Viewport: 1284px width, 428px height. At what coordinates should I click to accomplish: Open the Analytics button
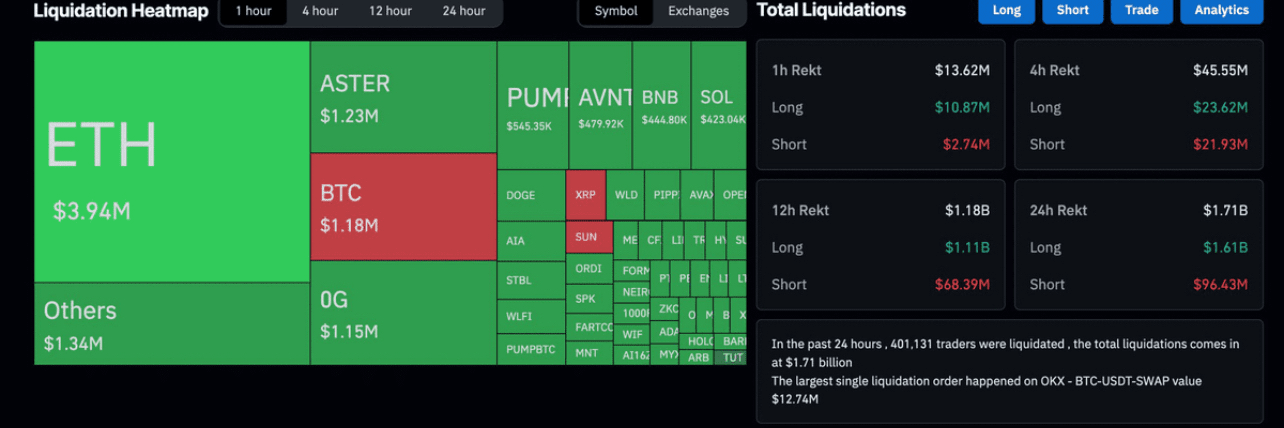1221,10
